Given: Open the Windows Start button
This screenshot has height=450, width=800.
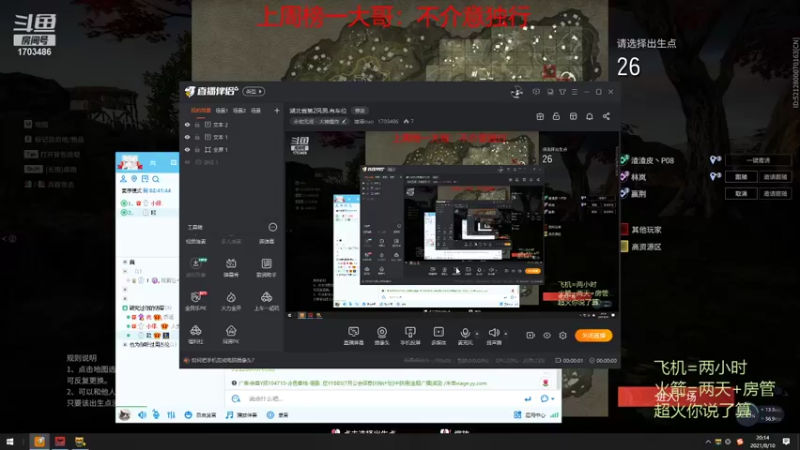Looking at the screenshot, I should (10, 441).
